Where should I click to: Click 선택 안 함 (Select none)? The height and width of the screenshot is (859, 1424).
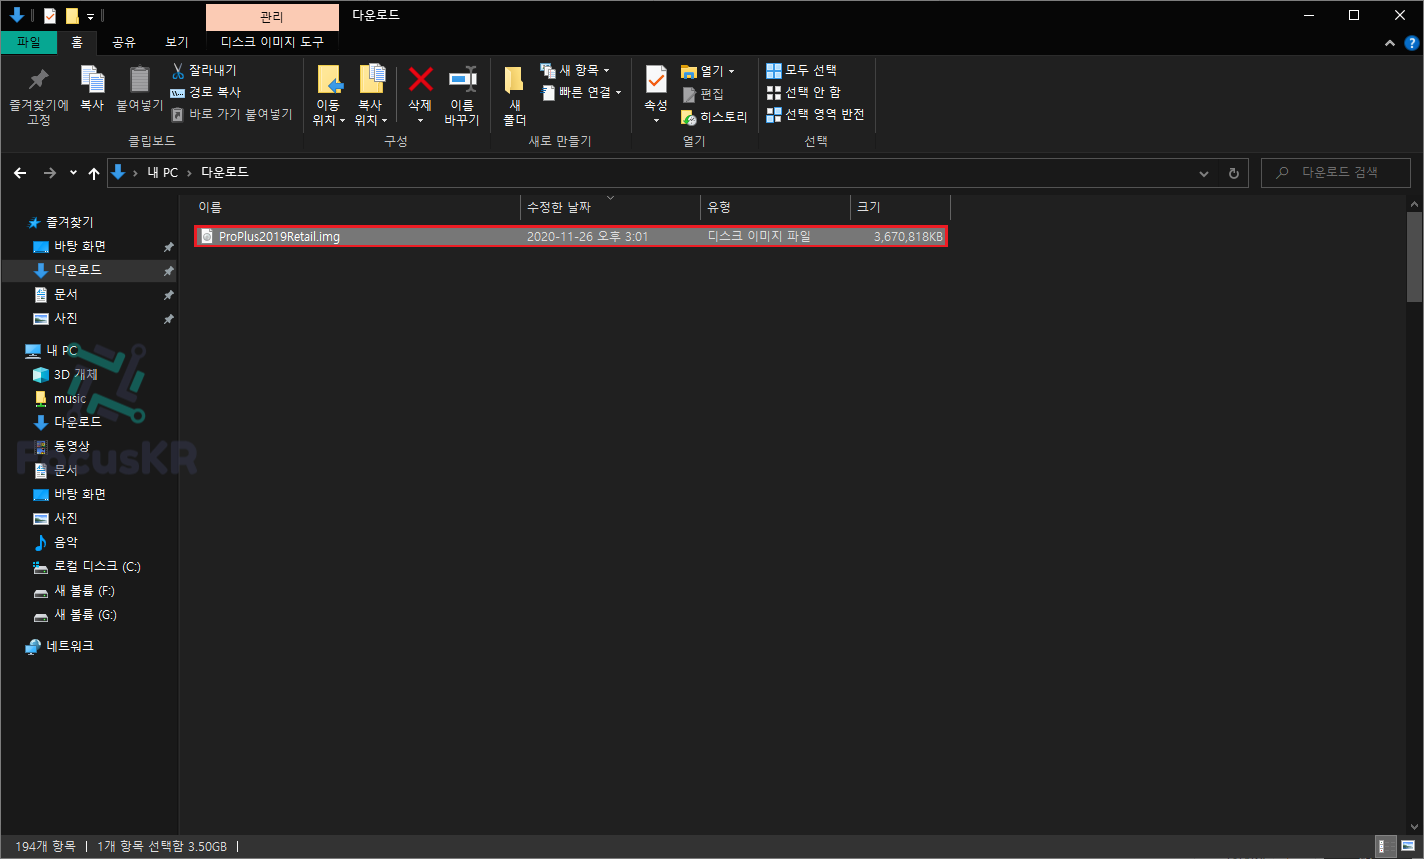point(803,92)
